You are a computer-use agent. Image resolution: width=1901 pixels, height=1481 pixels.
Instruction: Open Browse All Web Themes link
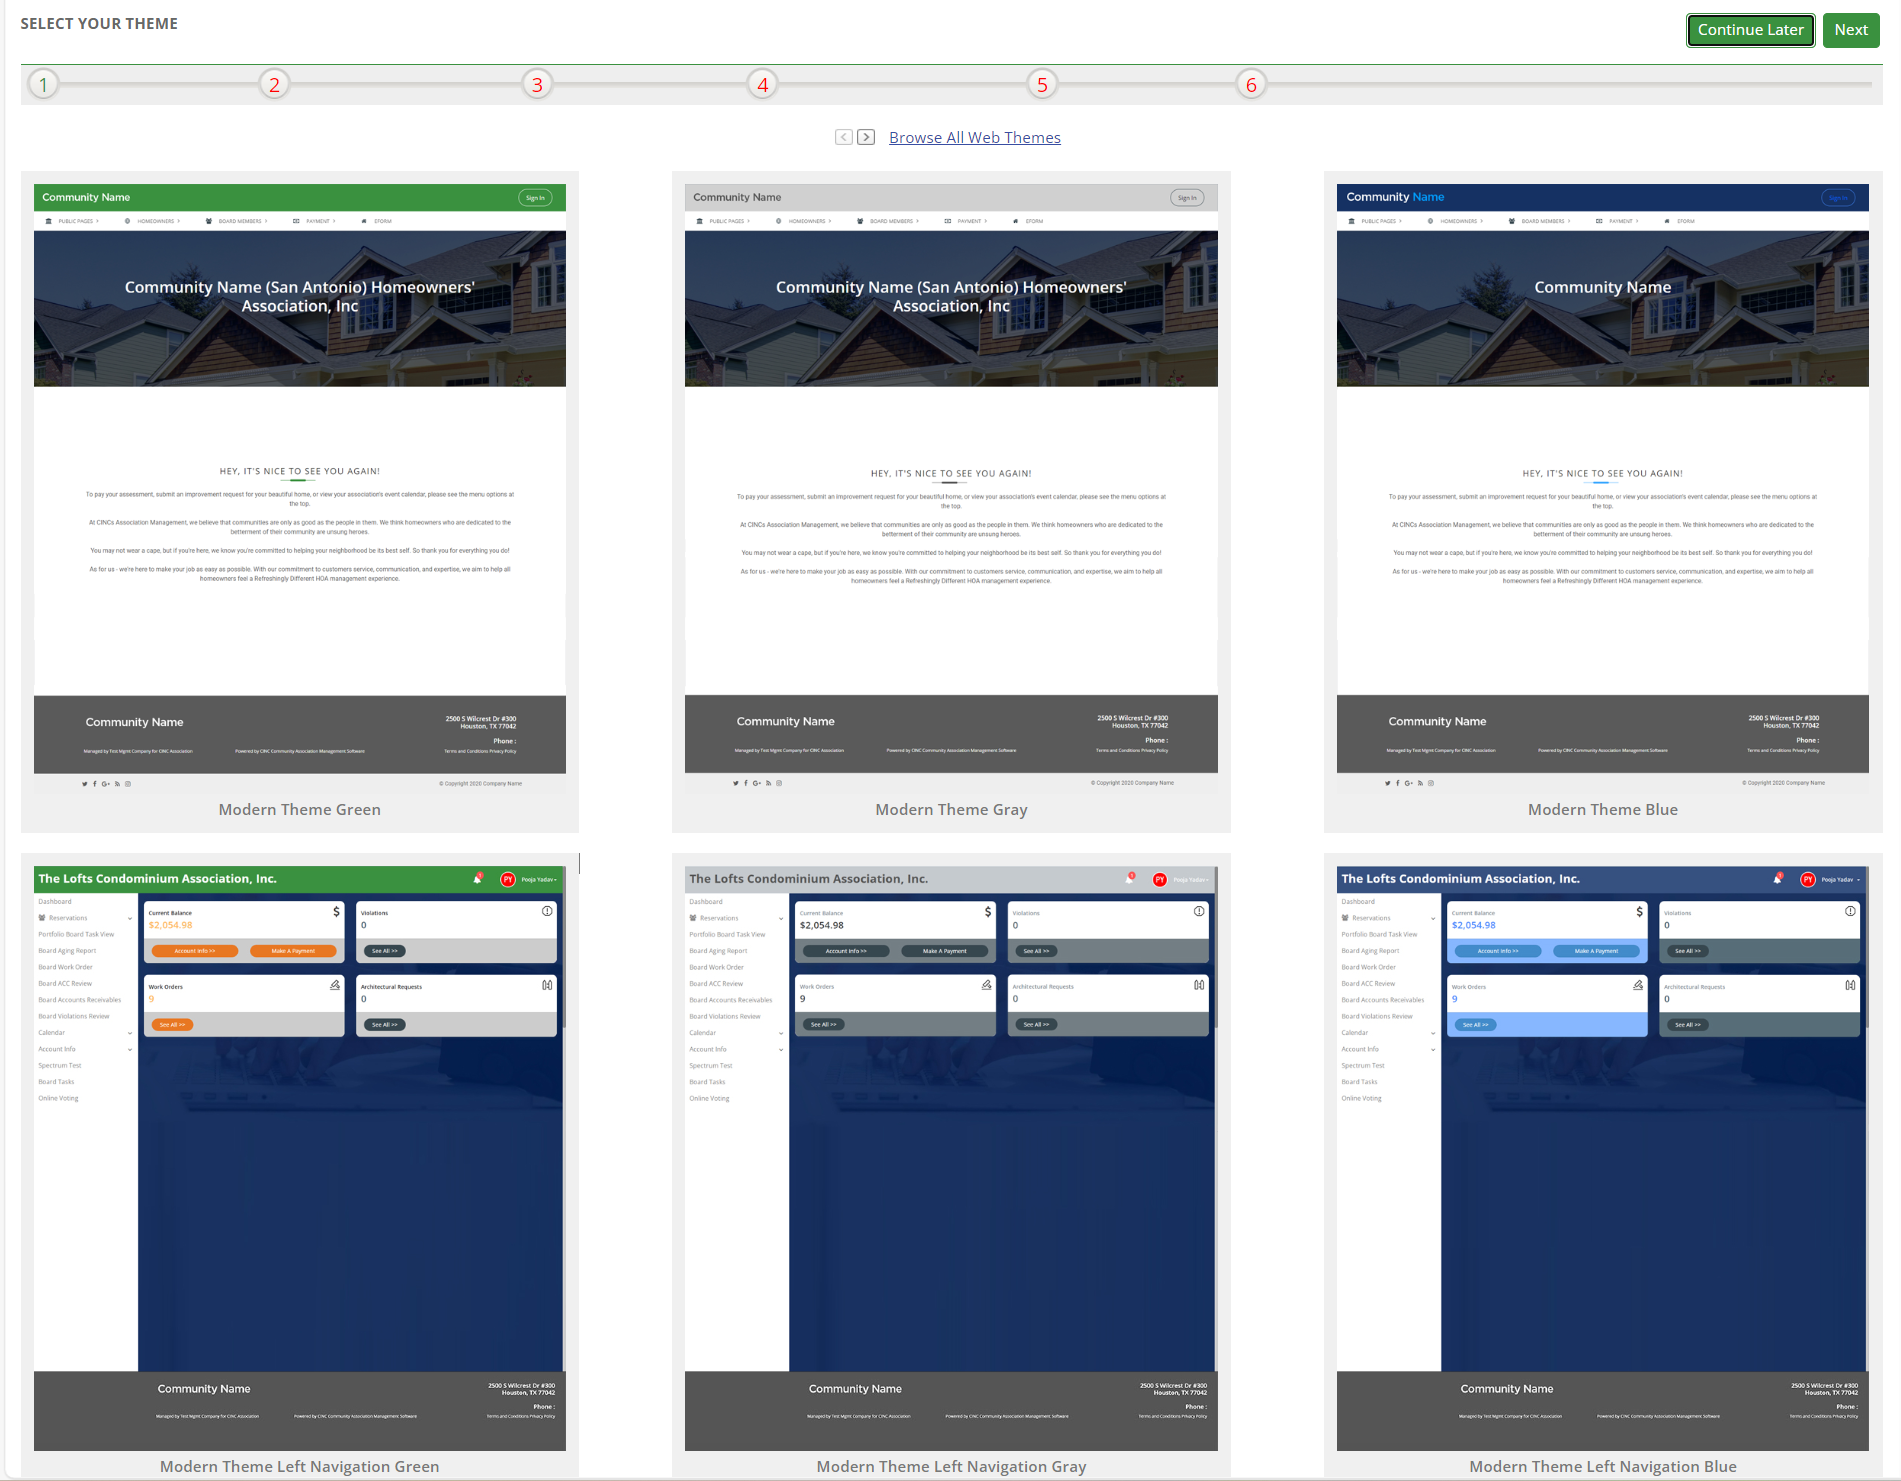(x=975, y=138)
